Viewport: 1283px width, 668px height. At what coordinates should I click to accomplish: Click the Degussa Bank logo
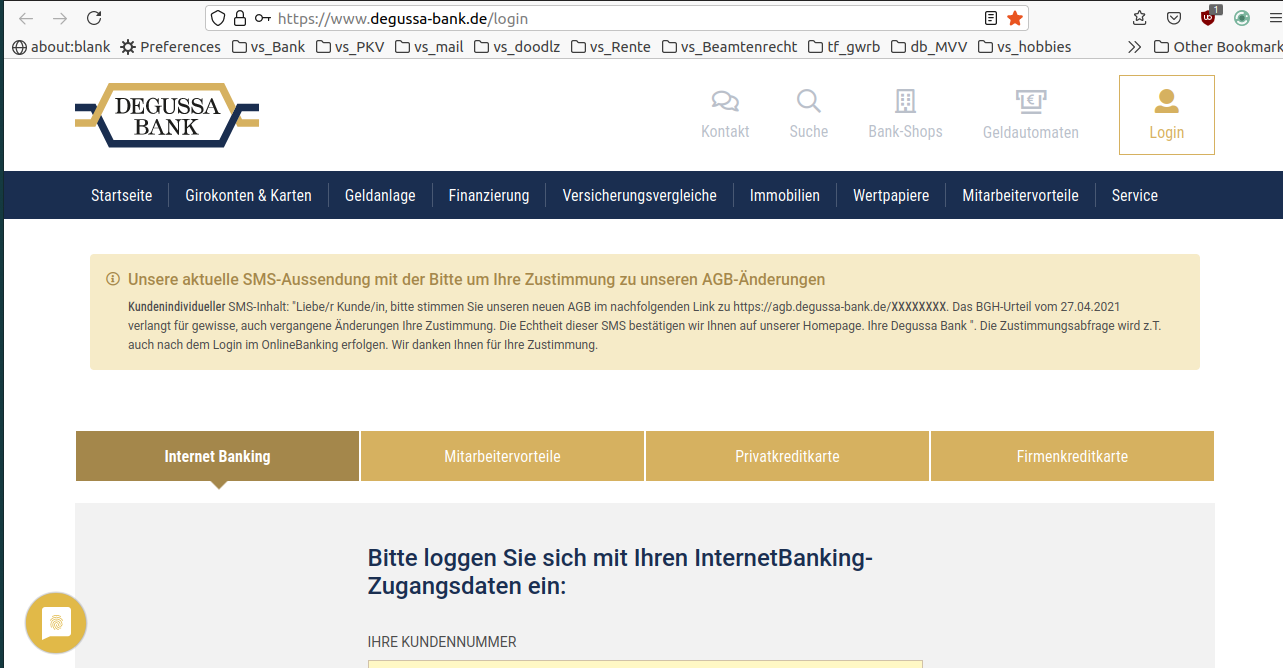pyautogui.click(x=167, y=115)
